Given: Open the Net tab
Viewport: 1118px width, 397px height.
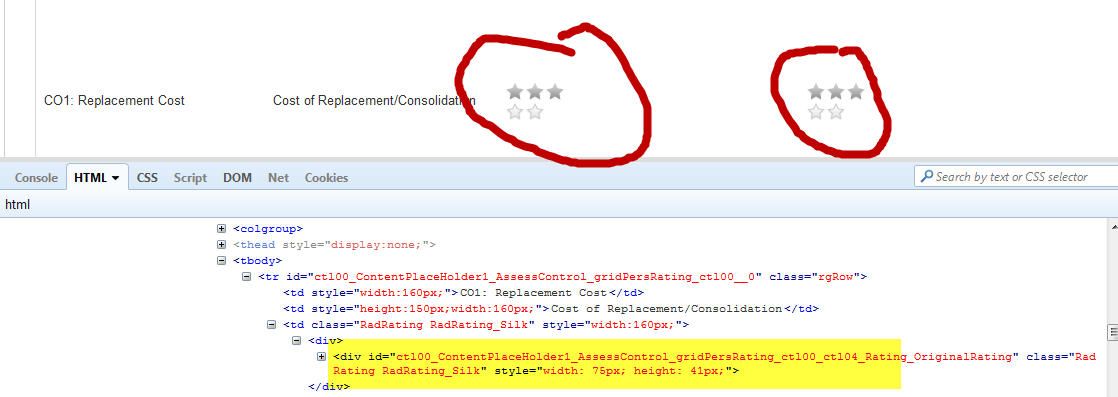Looking at the screenshot, I should [x=278, y=177].
